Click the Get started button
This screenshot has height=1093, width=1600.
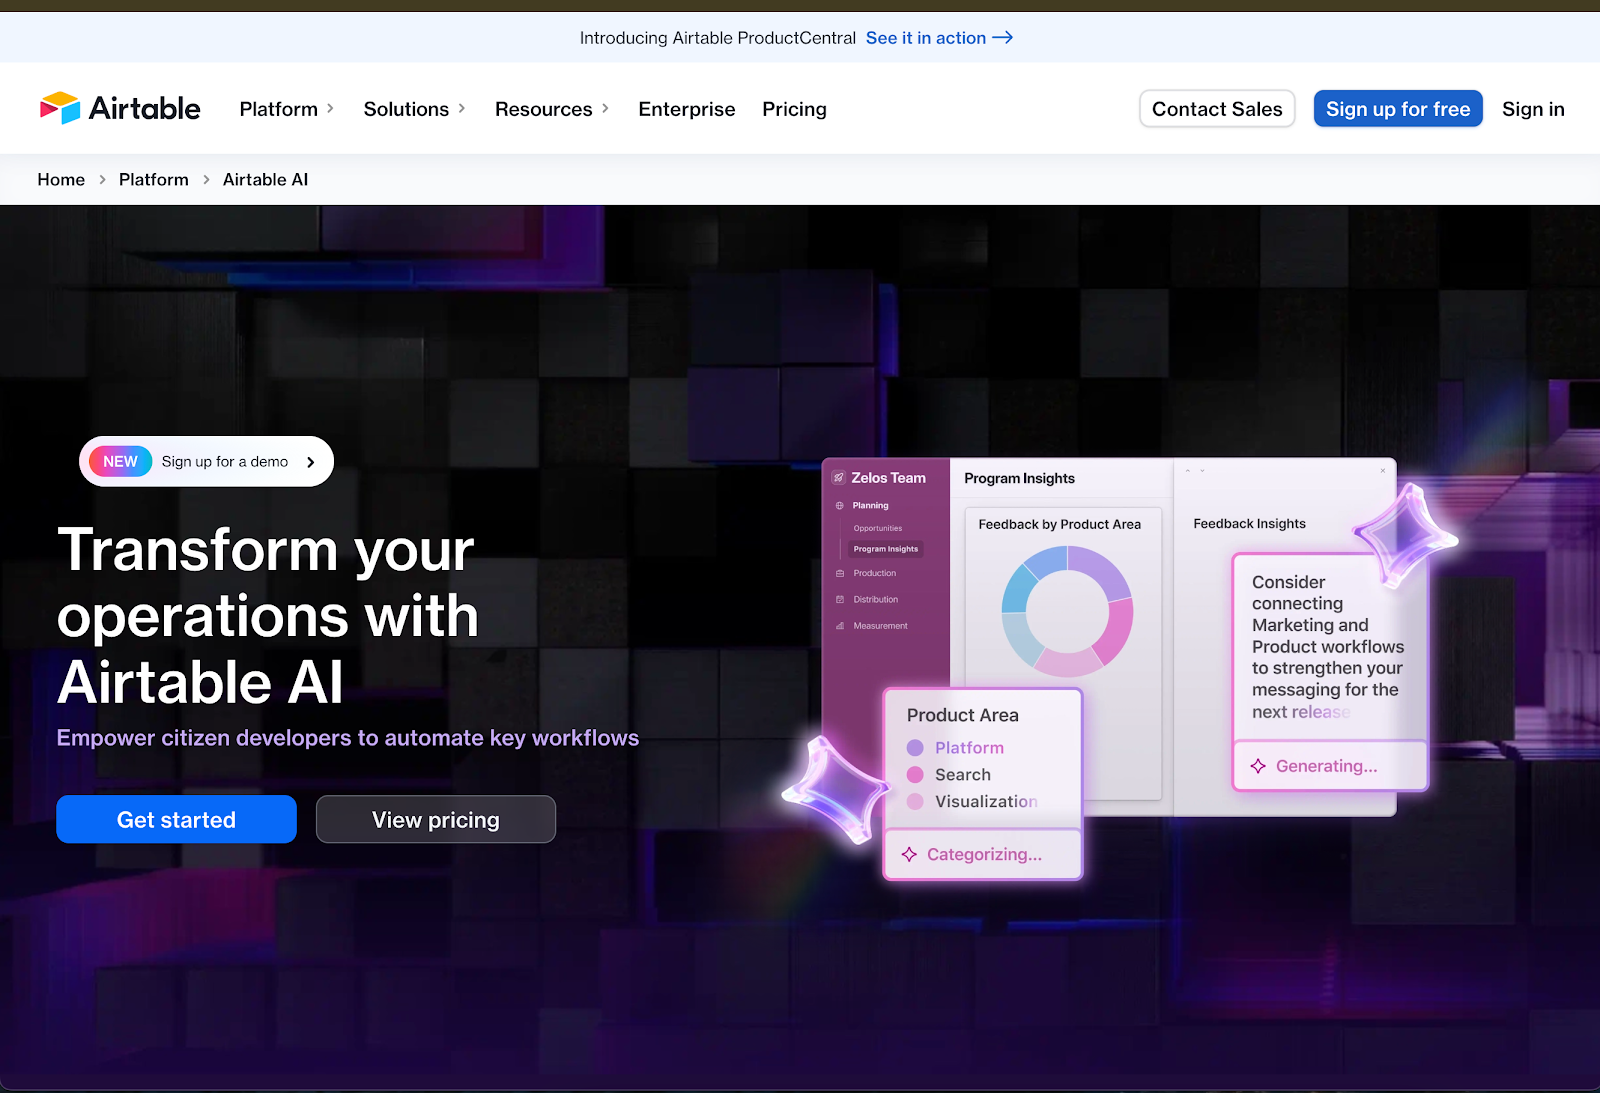[176, 819]
